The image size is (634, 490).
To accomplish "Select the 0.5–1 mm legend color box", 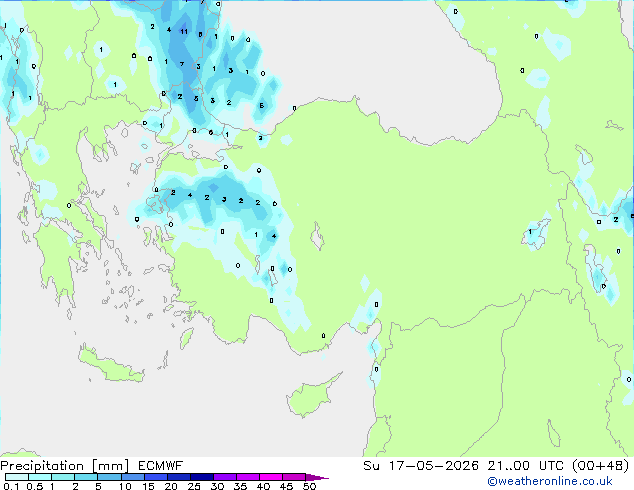I will pyautogui.click(x=40, y=477).
